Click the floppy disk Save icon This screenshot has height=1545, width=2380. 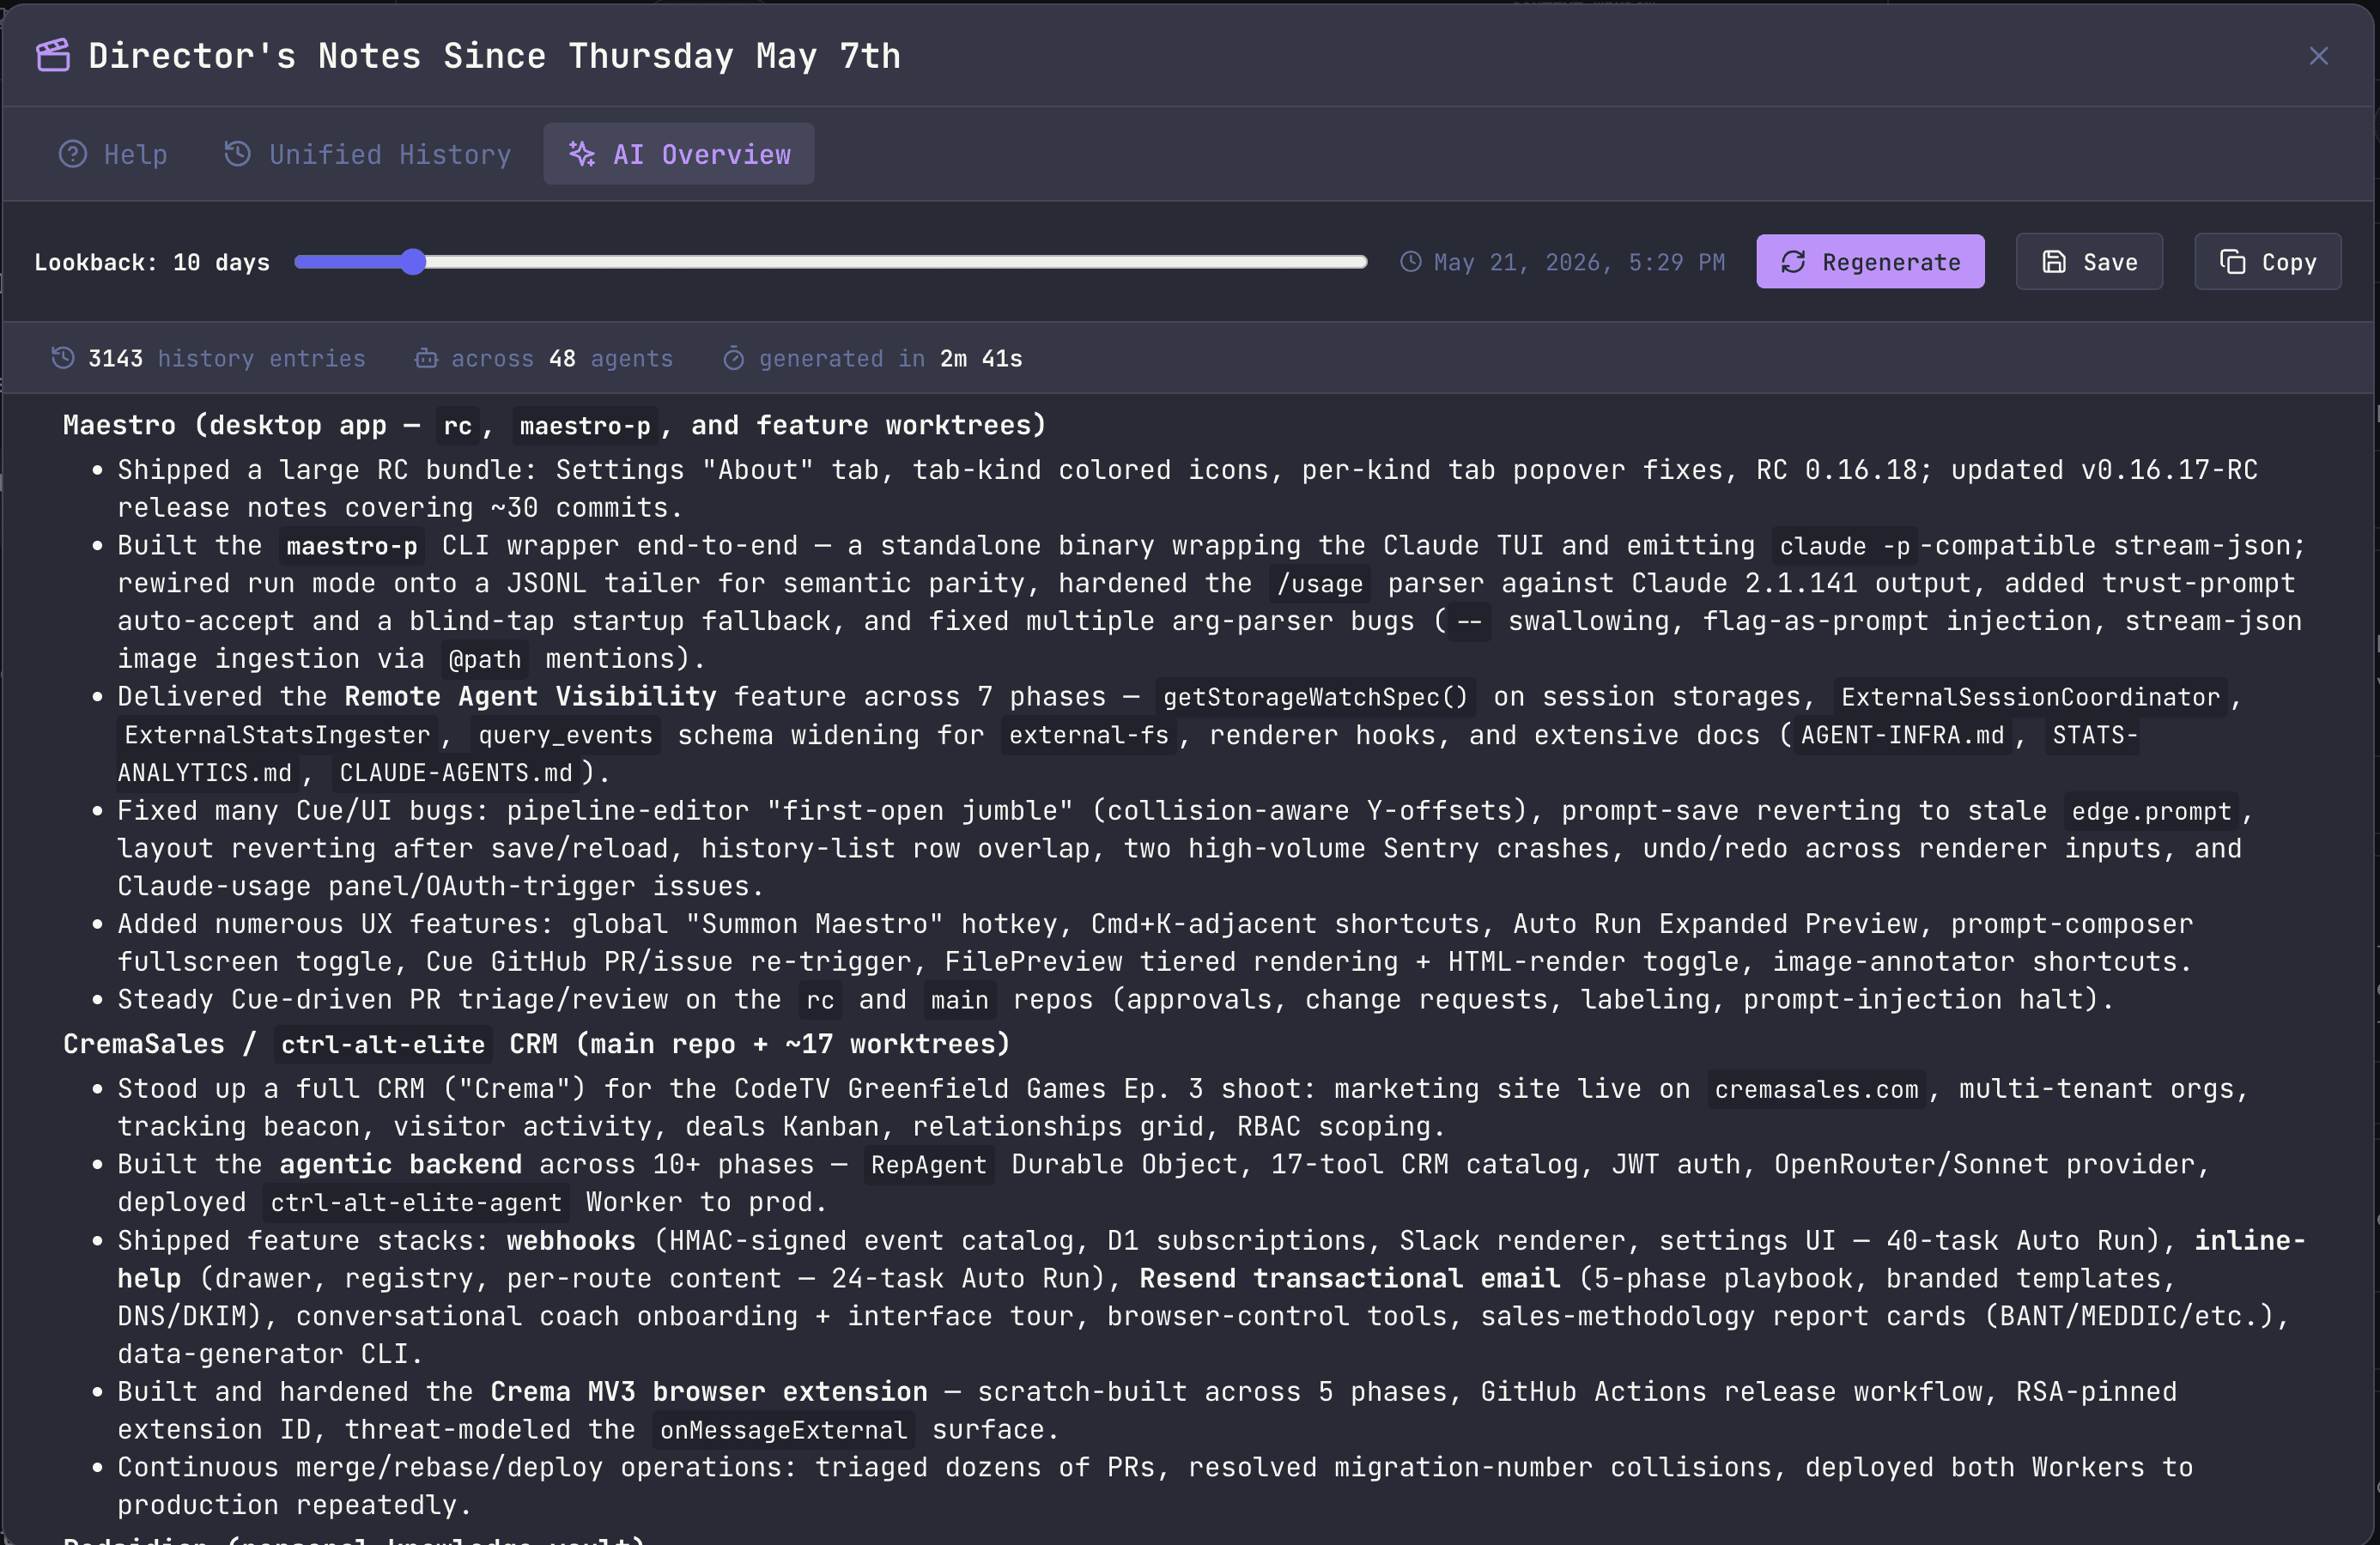2053,262
